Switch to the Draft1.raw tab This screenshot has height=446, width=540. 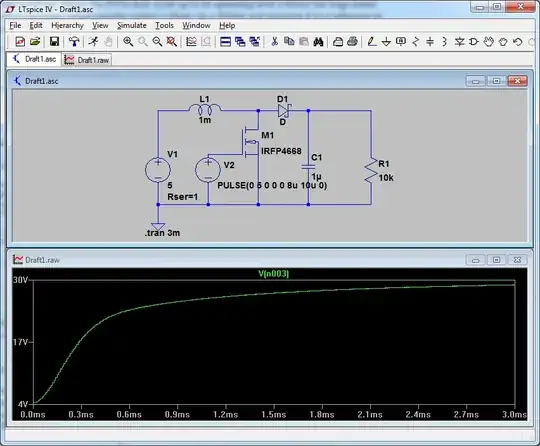[x=87, y=60]
